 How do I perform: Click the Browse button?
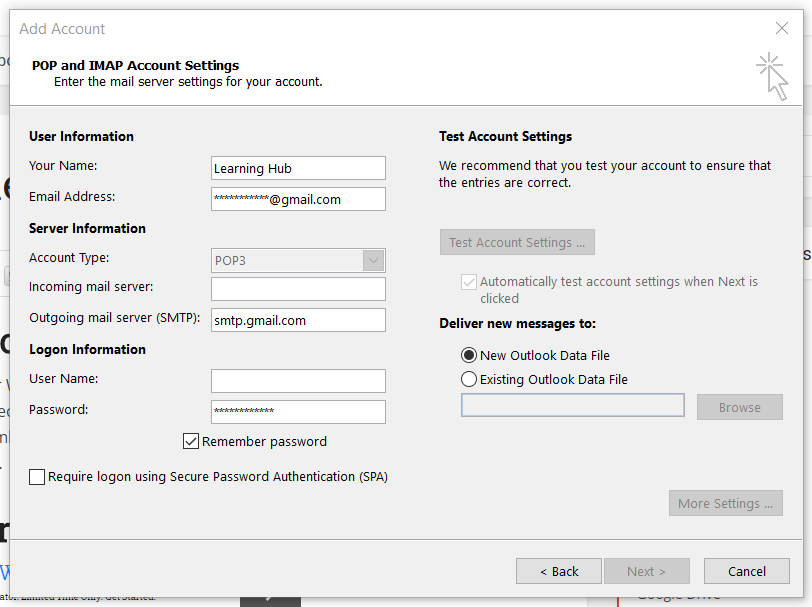pos(739,407)
